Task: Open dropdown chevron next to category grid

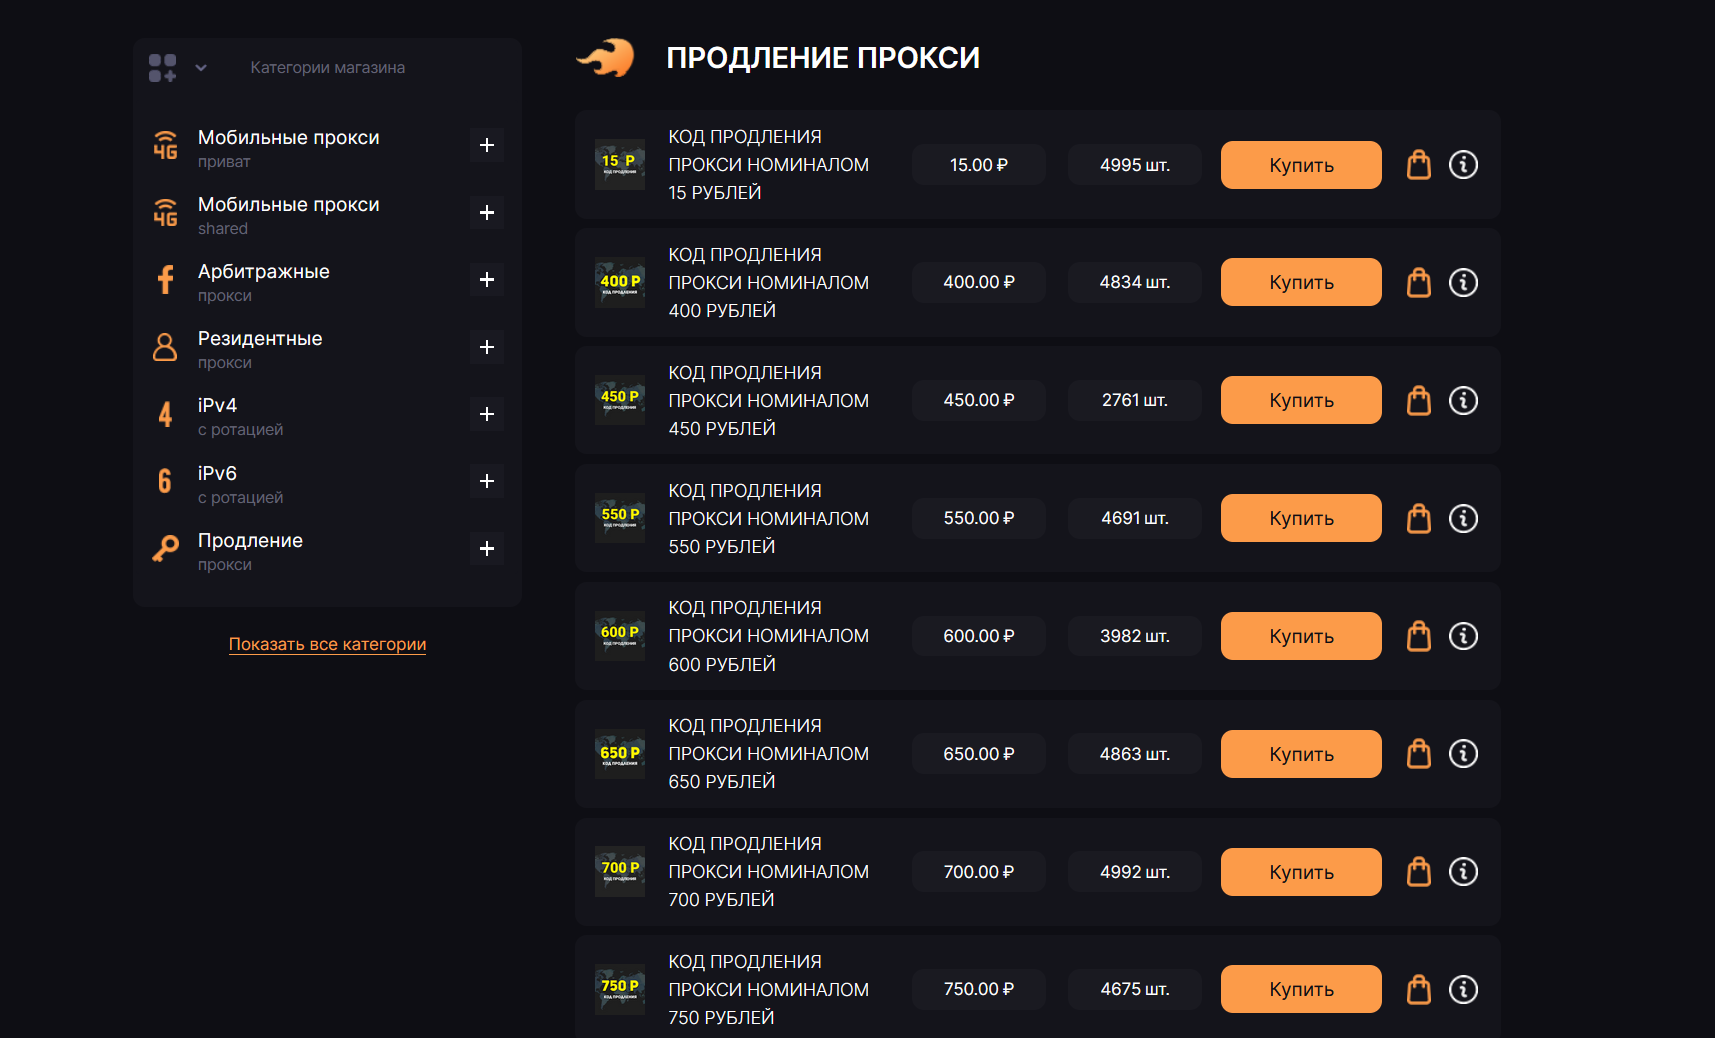Action: point(201,68)
